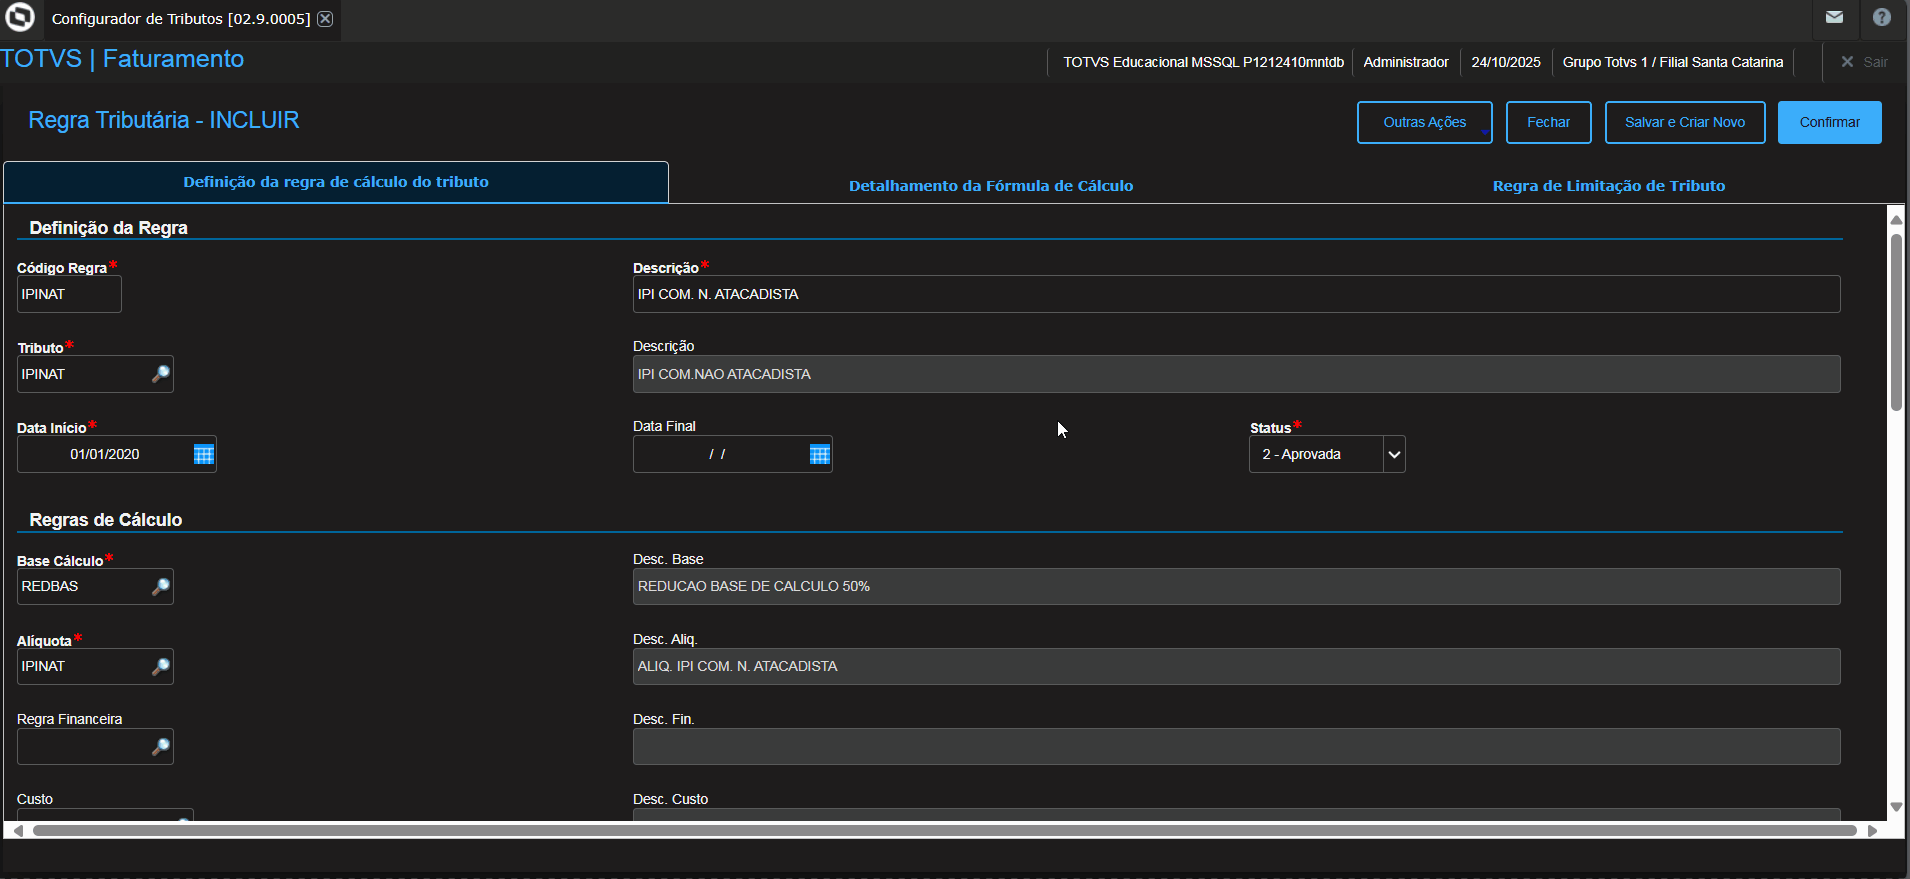Open the Alíquota lookup magnifier icon
Screen dimensions: 1910x879
coord(160,667)
